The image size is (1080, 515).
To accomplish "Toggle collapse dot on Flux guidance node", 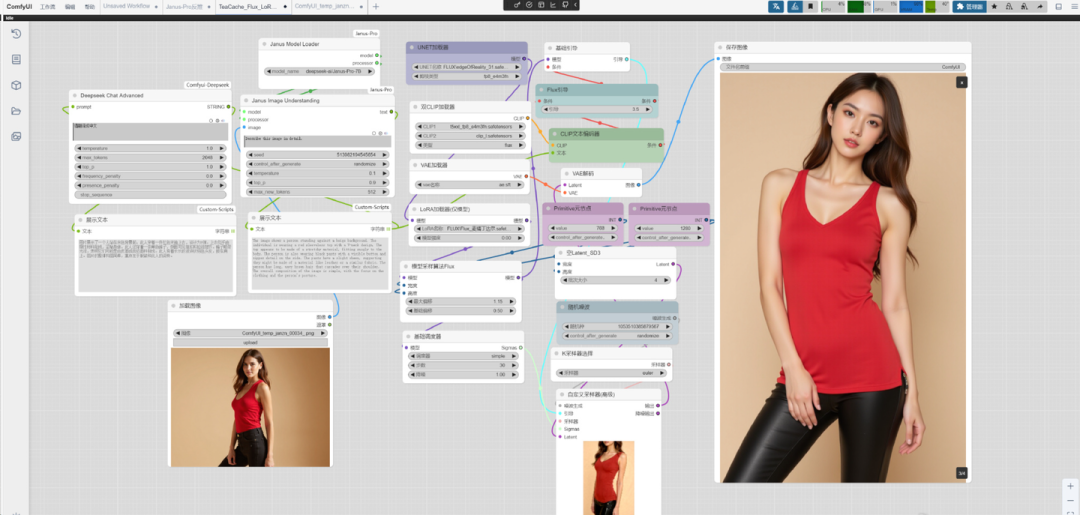I will pyautogui.click(x=542, y=90).
